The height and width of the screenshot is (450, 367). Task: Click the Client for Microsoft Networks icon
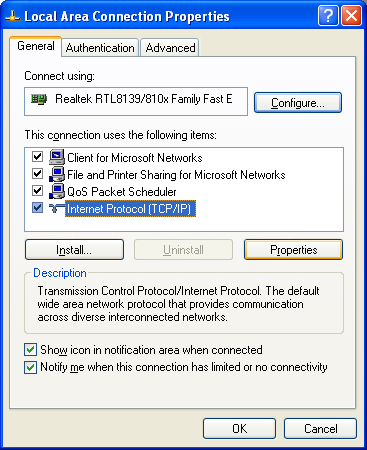(x=57, y=157)
